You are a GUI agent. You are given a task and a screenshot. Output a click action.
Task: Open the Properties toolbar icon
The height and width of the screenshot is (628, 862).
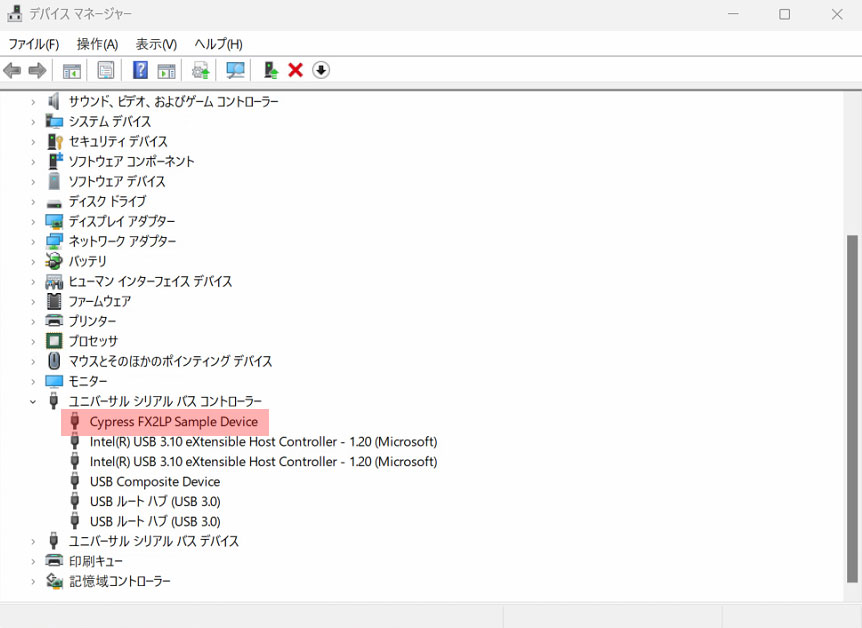[x=106, y=70]
